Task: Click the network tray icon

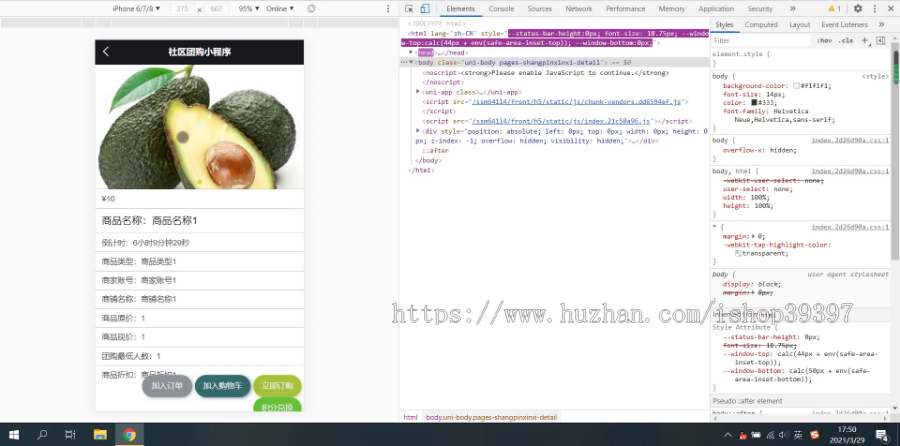Action: click(x=770, y=435)
